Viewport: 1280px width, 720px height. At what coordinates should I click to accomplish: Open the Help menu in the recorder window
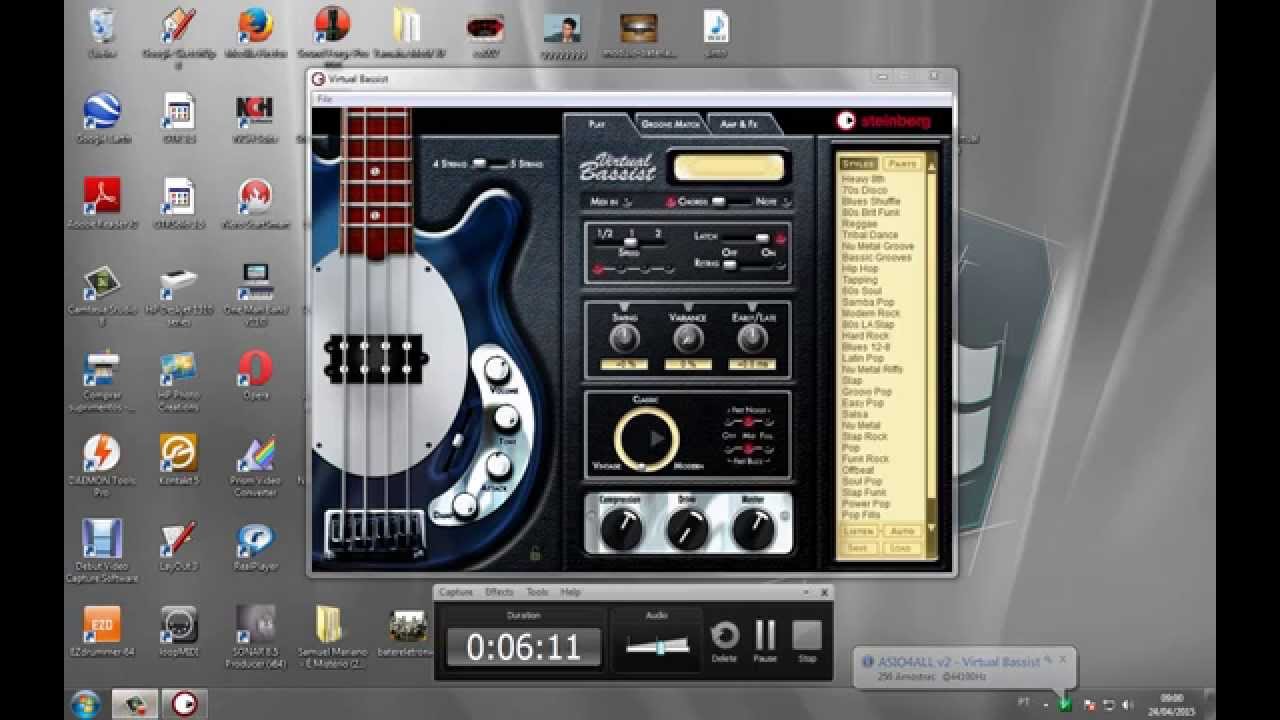570,592
